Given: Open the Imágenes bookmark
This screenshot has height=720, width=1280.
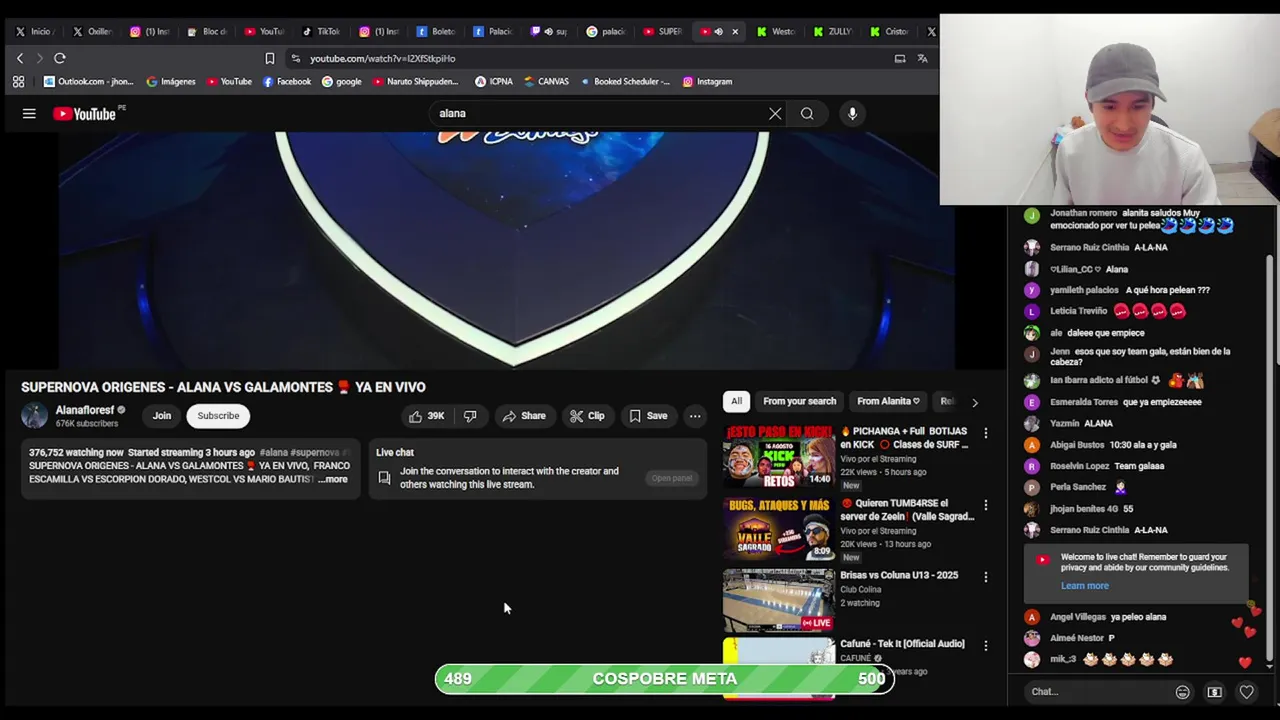Looking at the screenshot, I should click(170, 82).
